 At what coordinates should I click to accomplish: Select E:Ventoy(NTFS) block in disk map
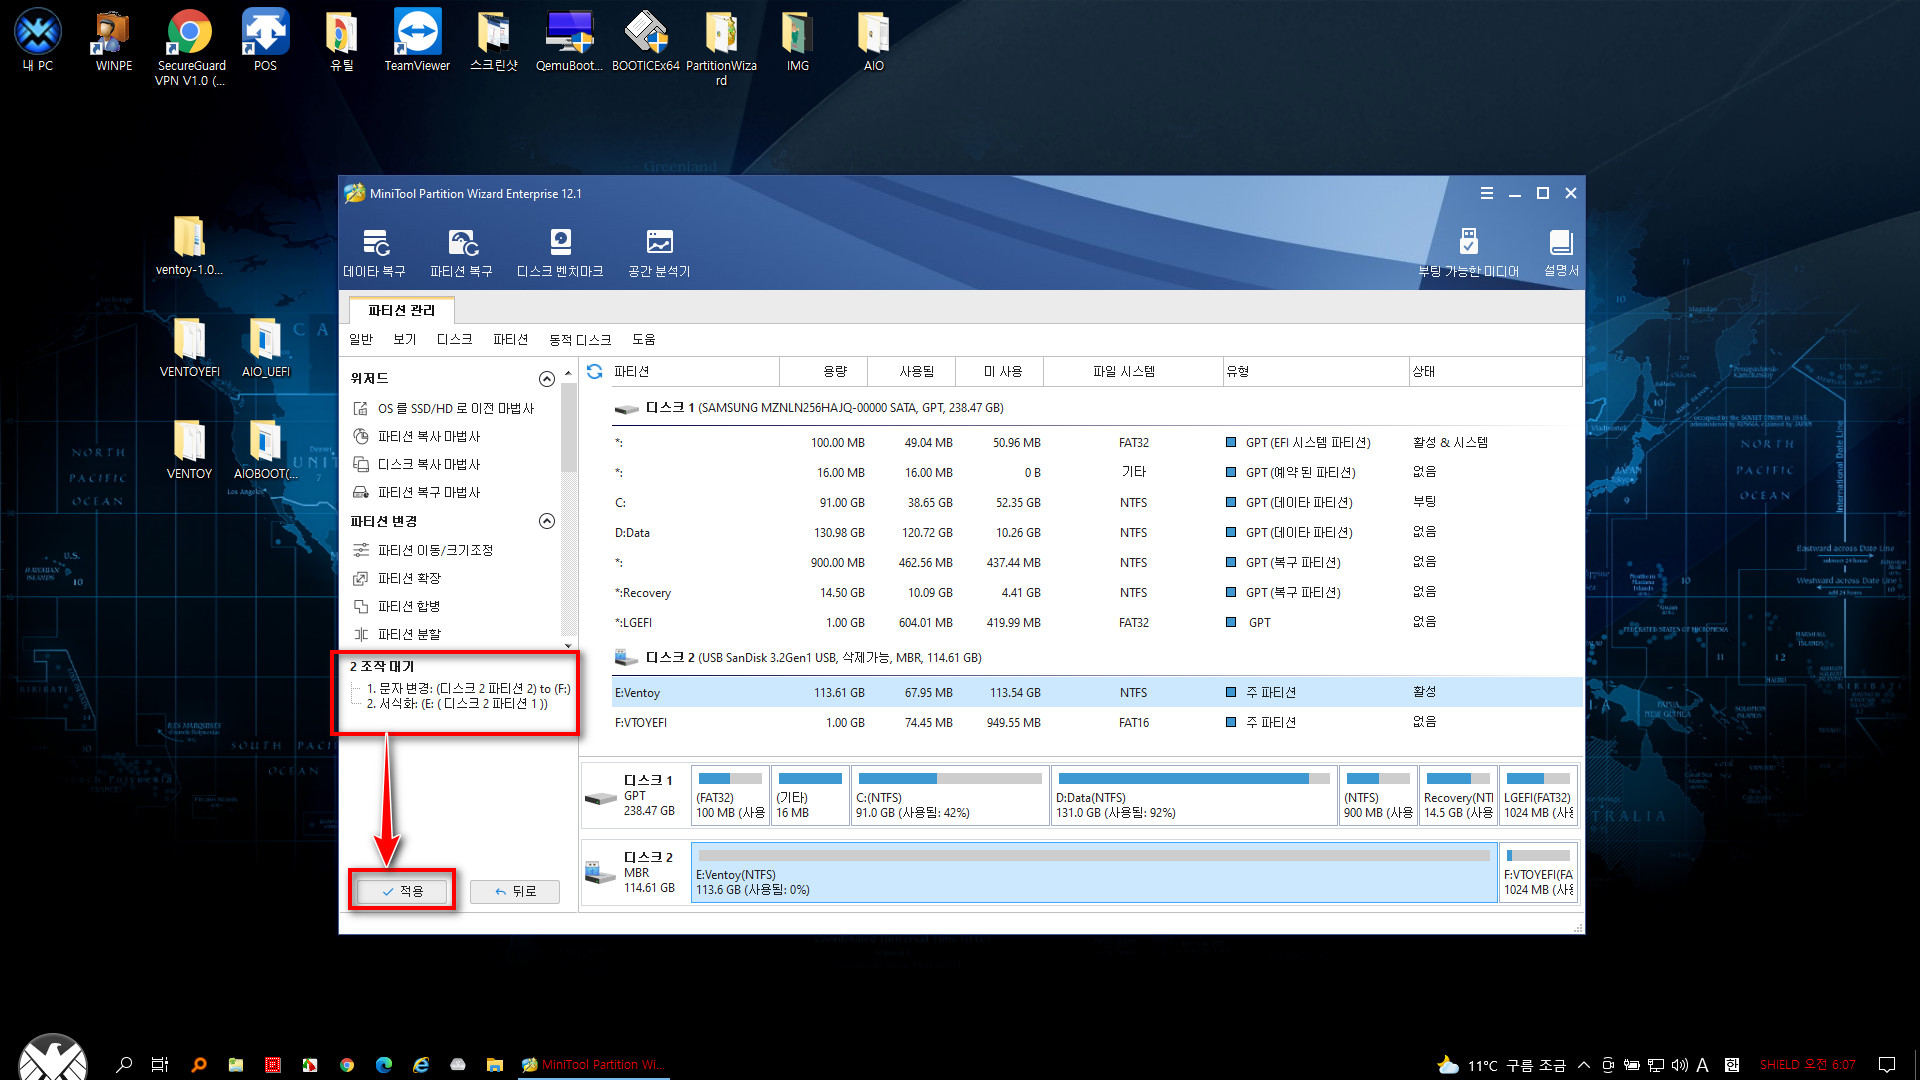pyautogui.click(x=1094, y=873)
